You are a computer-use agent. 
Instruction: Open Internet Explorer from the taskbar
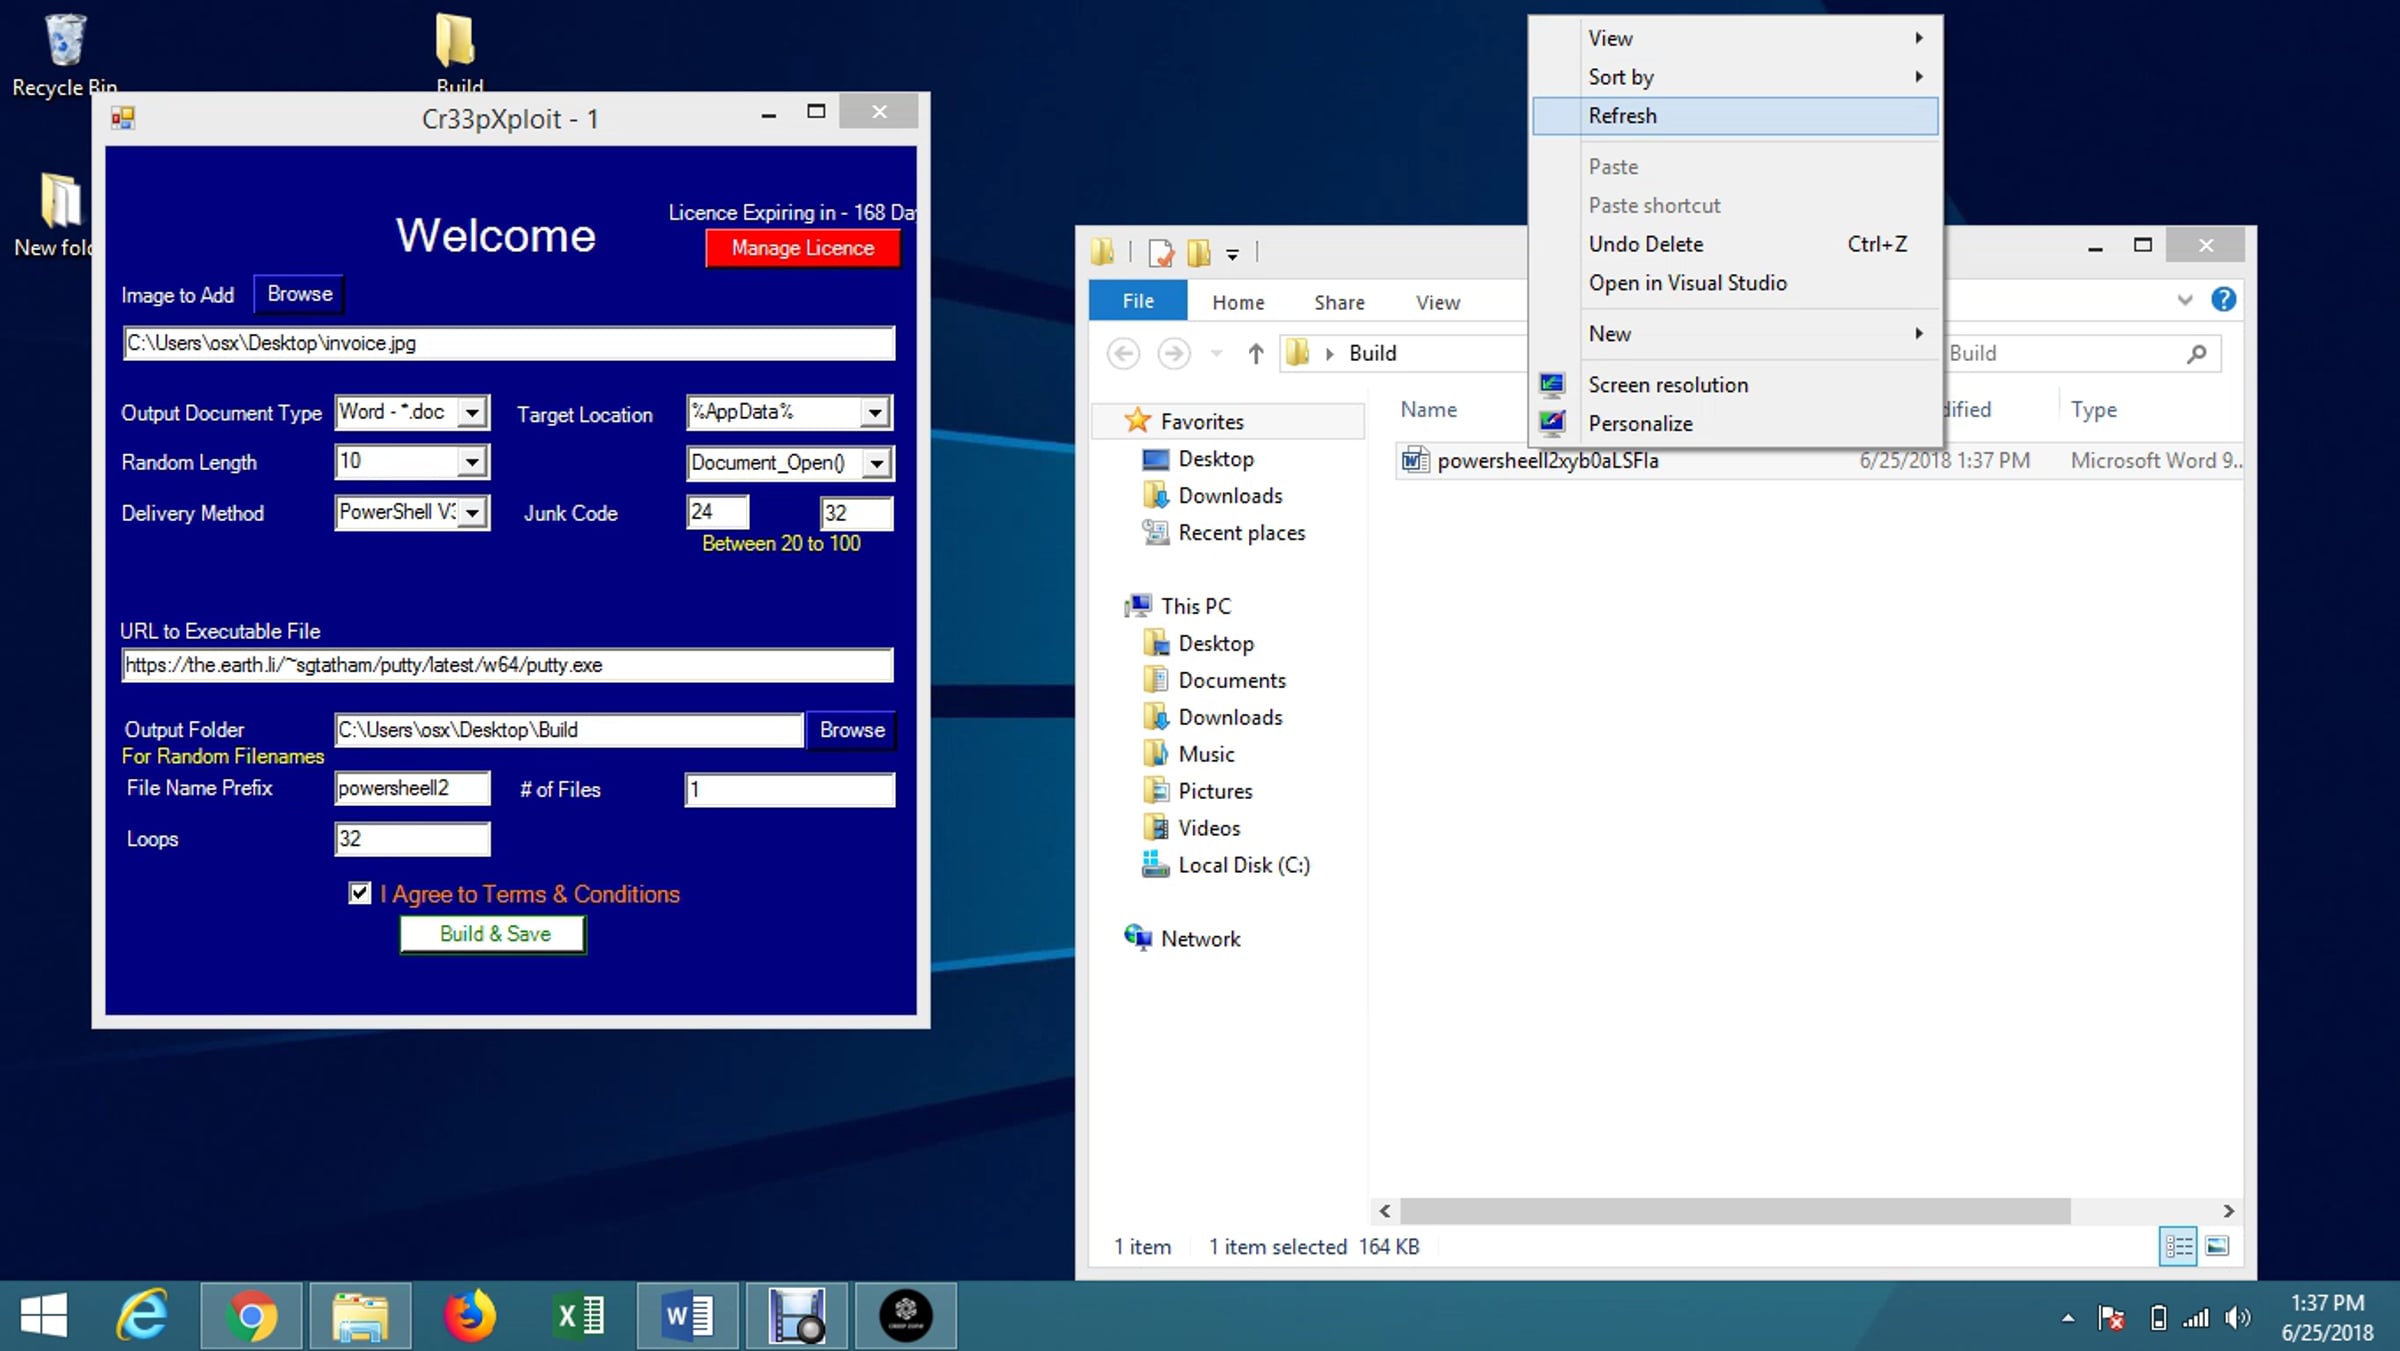pos(142,1316)
